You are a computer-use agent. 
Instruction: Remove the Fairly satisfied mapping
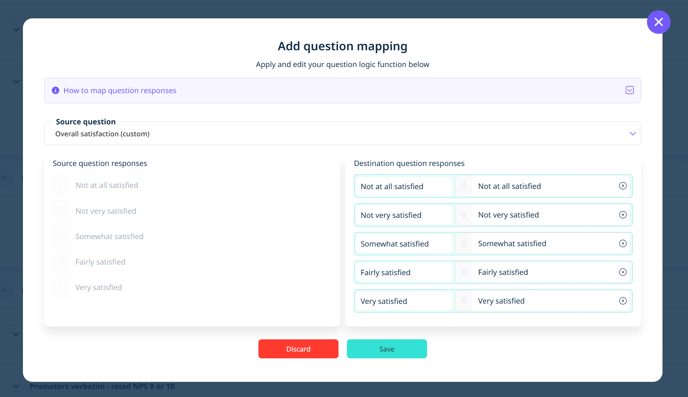(623, 272)
